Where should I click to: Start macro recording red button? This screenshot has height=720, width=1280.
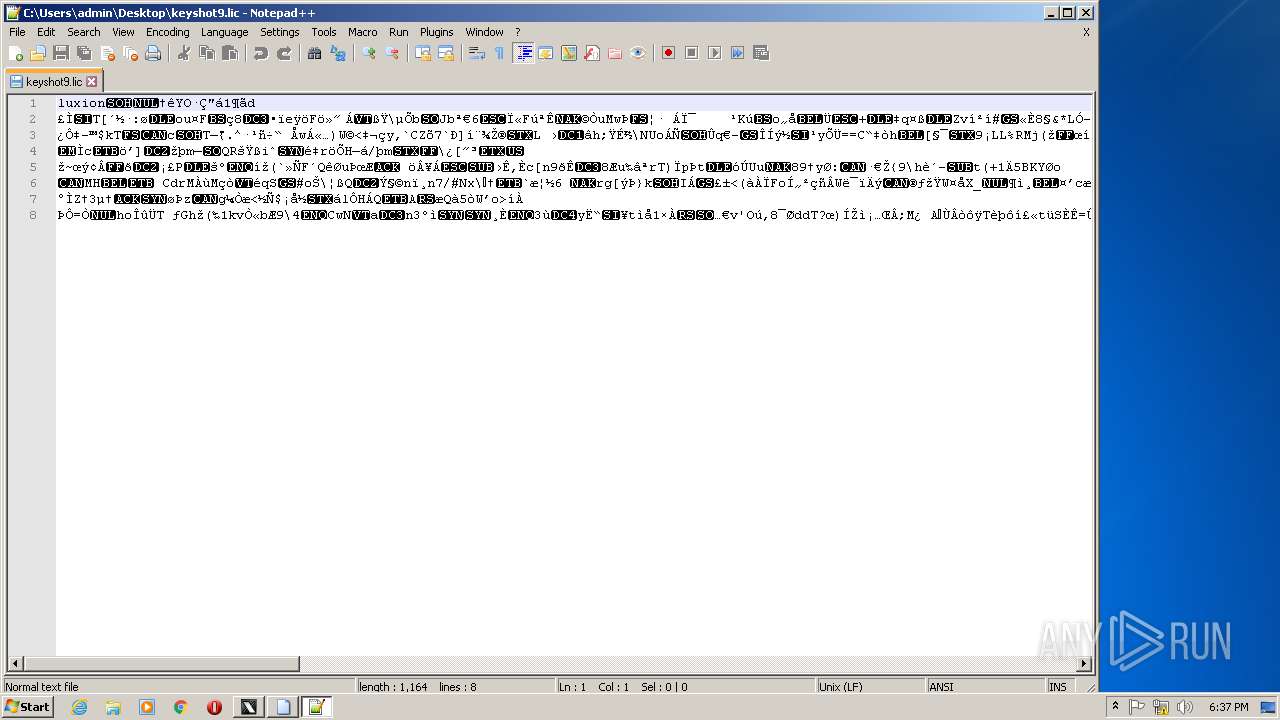pyautogui.click(x=668, y=53)
